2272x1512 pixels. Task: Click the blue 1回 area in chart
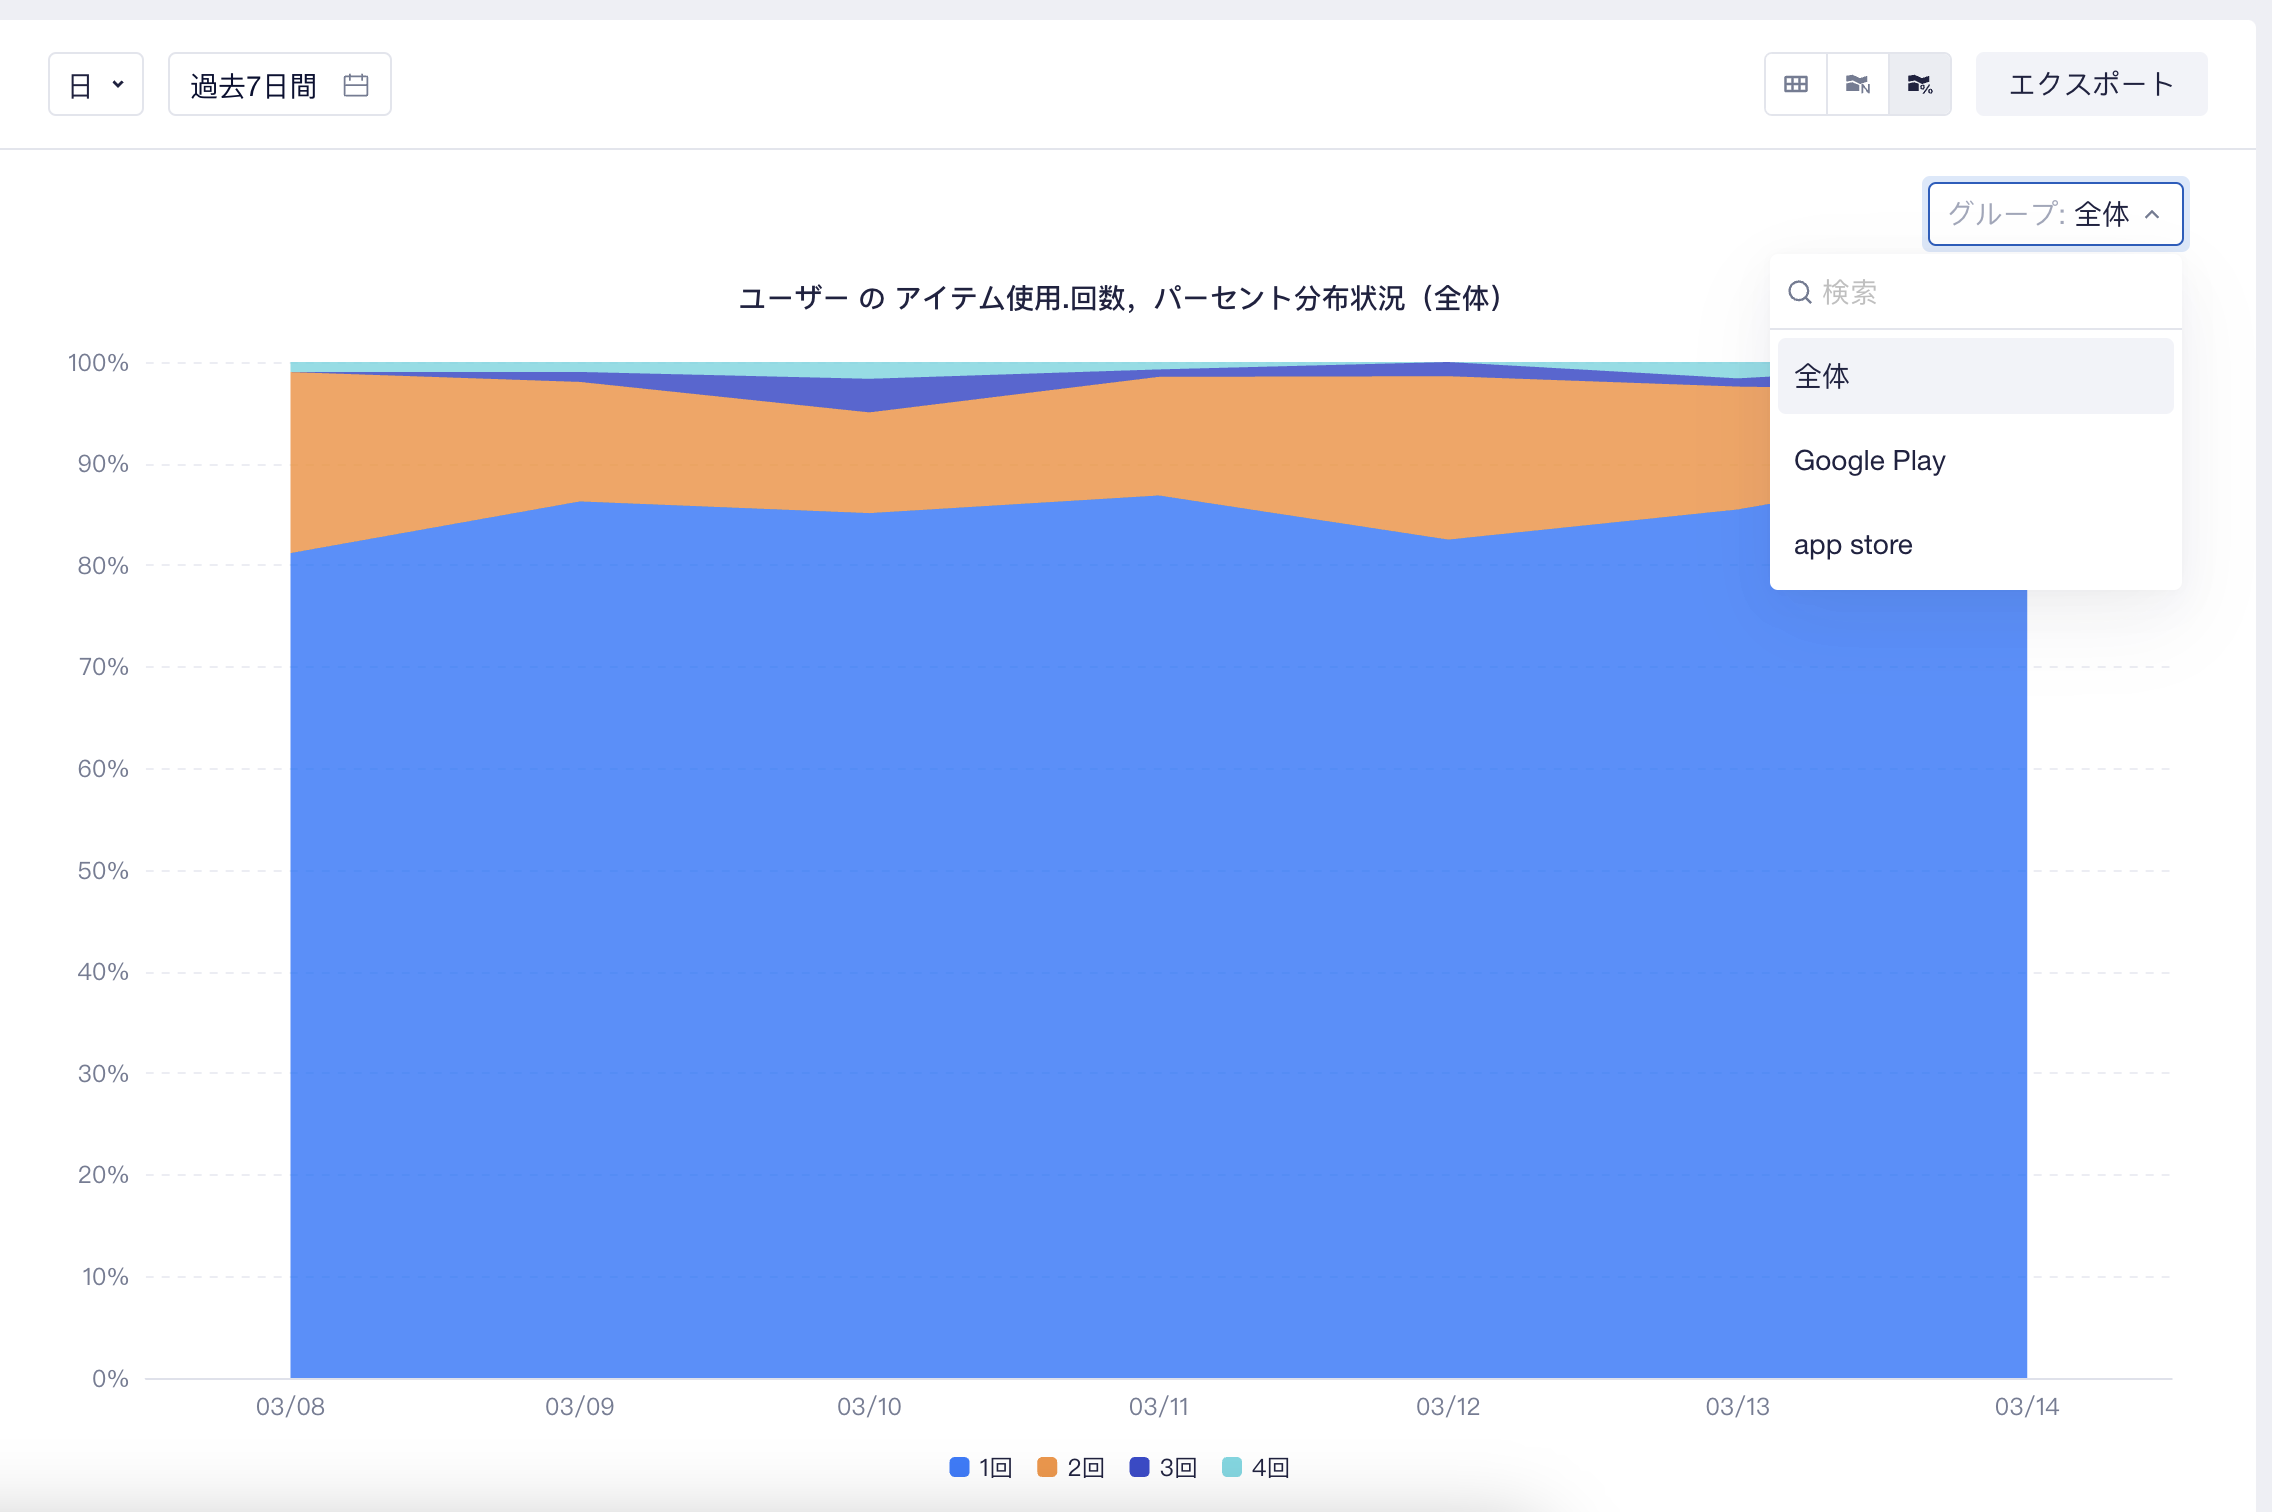[1000, 950]
